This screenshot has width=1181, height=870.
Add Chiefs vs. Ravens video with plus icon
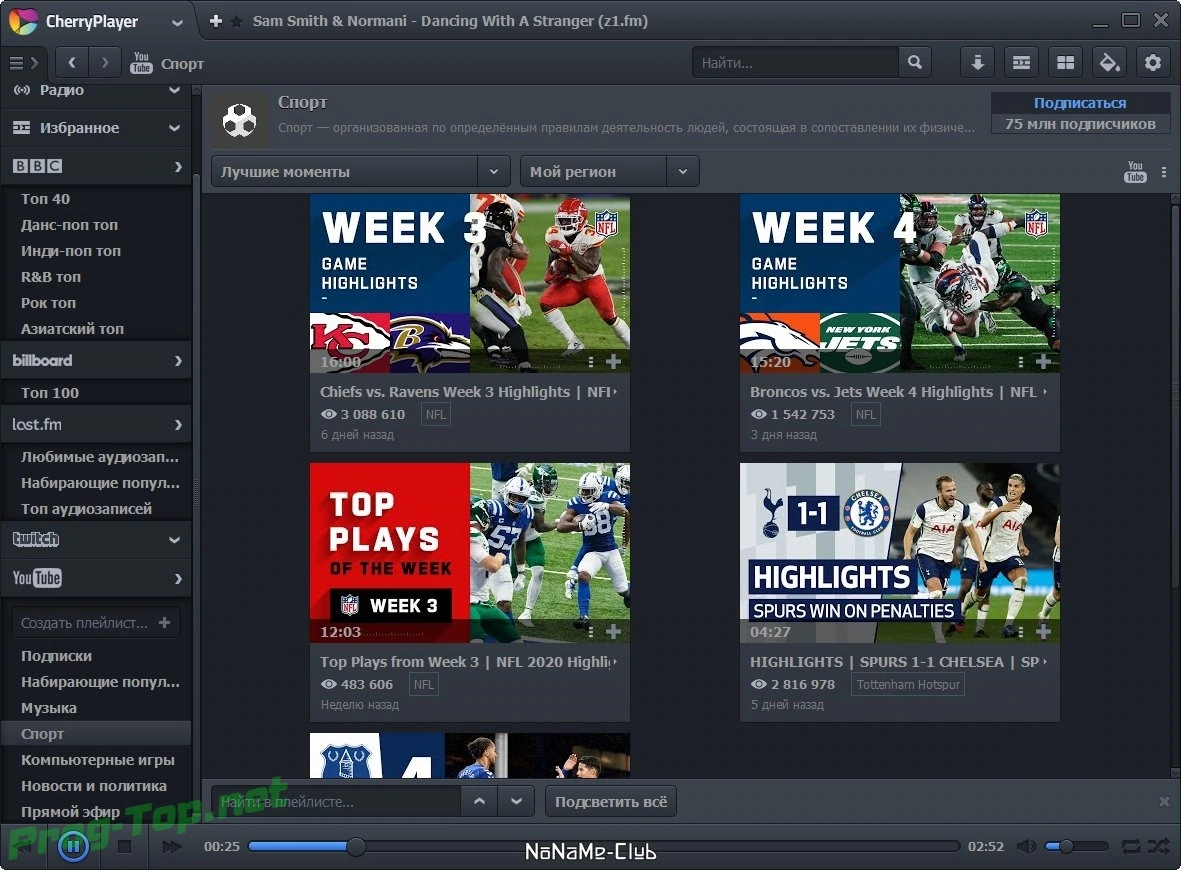(613, 362)
